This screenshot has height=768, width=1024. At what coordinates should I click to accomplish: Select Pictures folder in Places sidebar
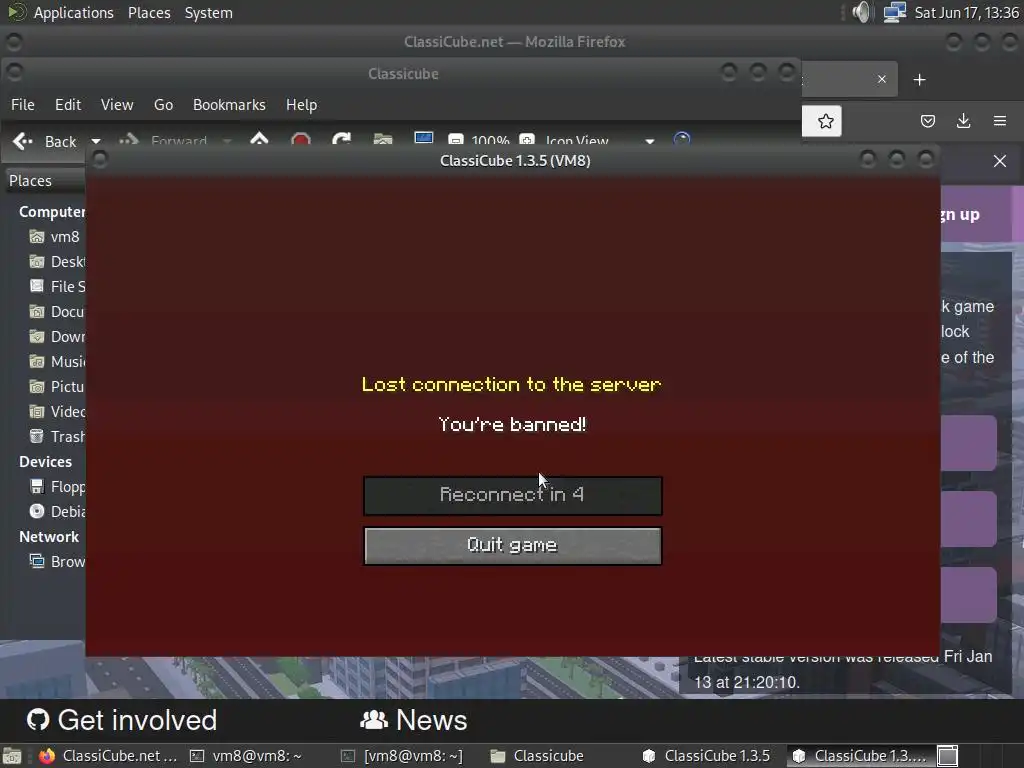[57, 387]
